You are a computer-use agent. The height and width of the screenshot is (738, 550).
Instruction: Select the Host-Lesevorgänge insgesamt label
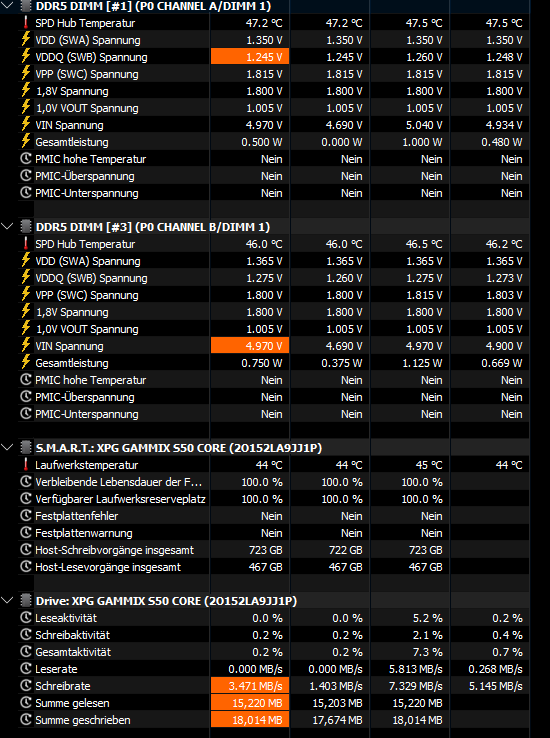point(108,567)
